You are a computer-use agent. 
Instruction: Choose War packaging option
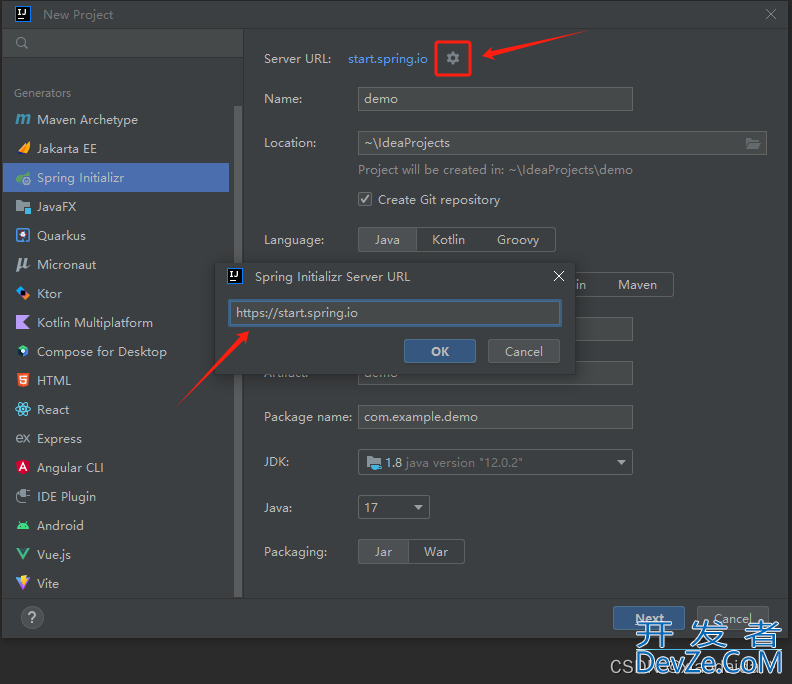coord(436,552)
